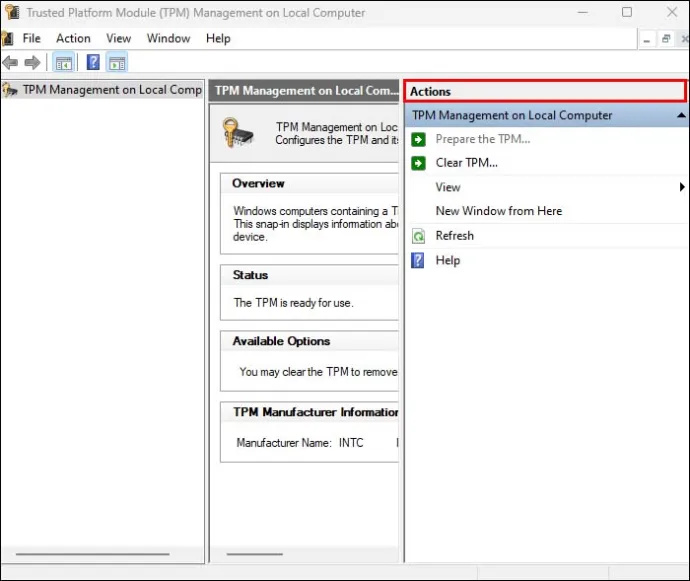Minimize the inner MDI child window
690x581 pixels.
pyautogui.click(x=647, y=40)
